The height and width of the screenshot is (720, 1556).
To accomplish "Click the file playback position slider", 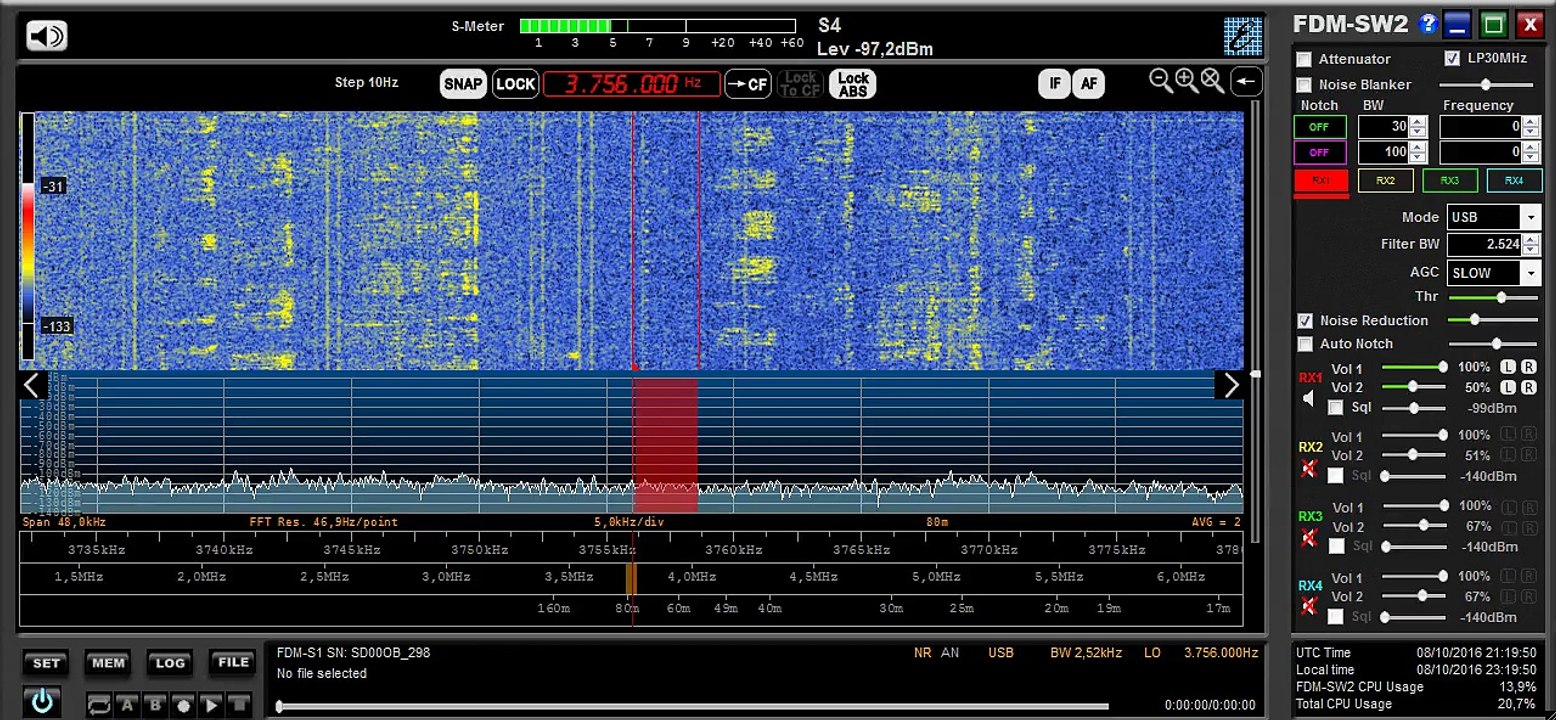I will tap(693, 706).
